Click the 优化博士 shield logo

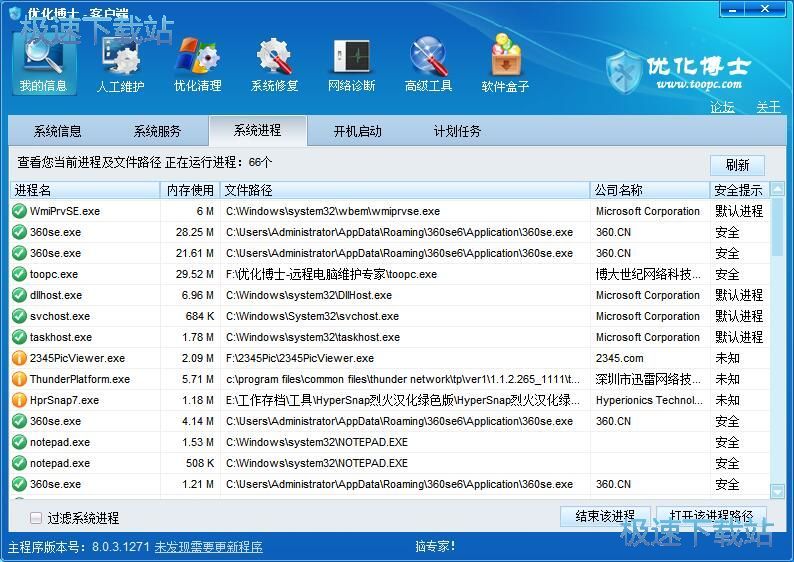(x=624, y=73)
